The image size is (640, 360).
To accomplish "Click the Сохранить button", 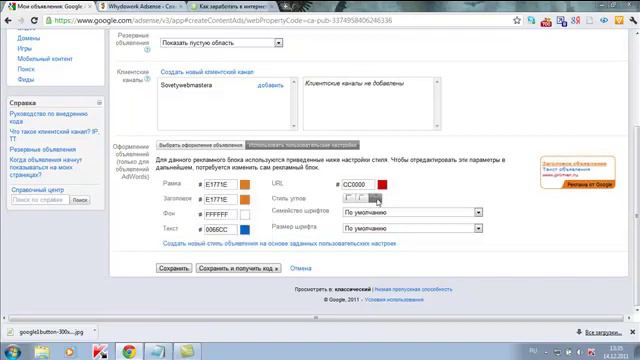I will [174, 268].
